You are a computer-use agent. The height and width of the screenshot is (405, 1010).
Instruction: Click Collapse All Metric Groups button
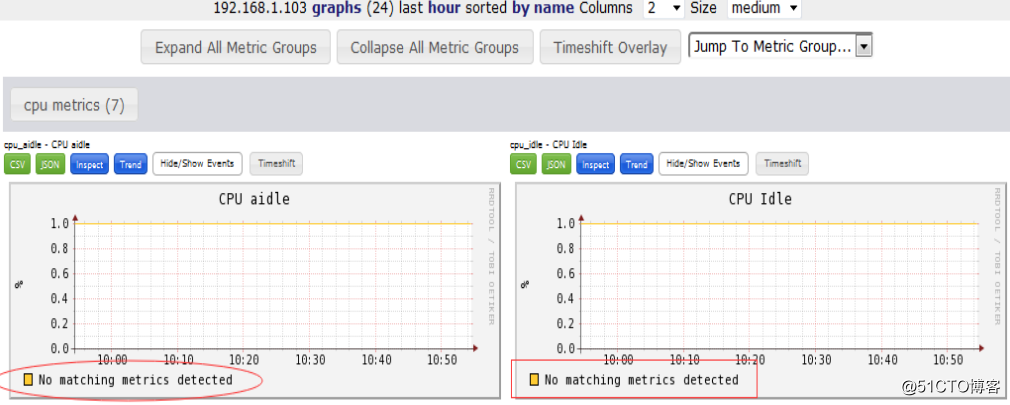(435, 47)
